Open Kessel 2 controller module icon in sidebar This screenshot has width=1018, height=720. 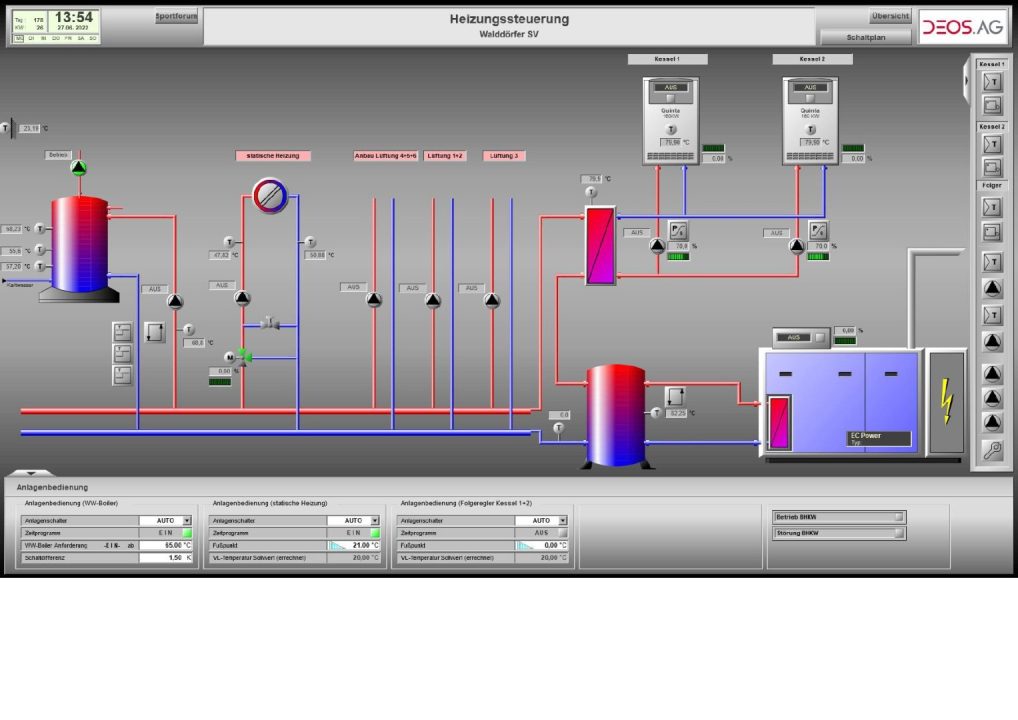tap(992, 168)
